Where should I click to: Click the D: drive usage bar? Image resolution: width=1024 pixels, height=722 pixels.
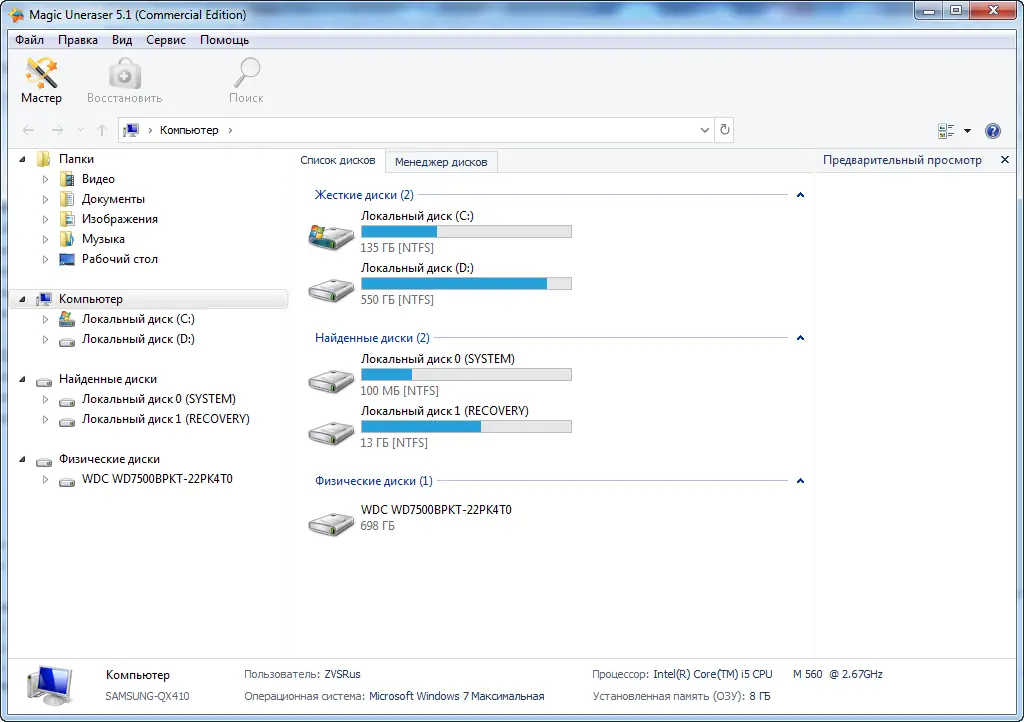tap(465, 283)
